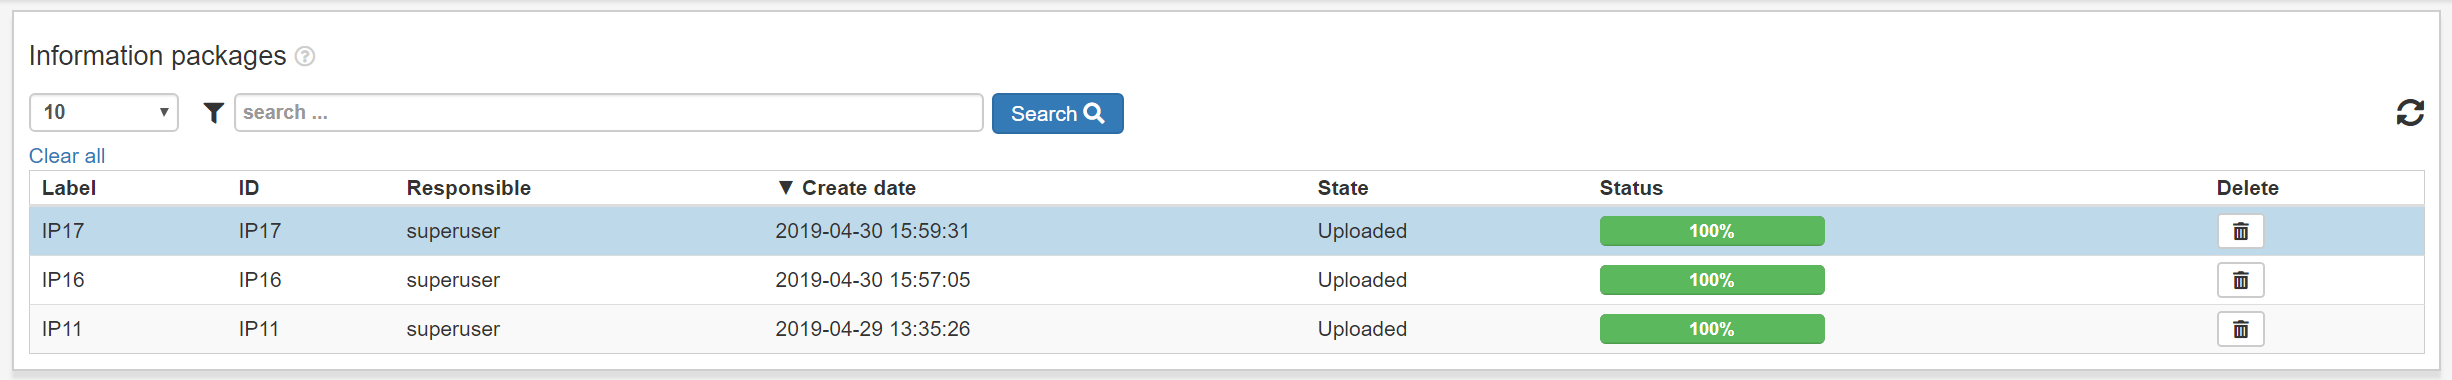Sort by the Status column header

[x=1631, y=188]
